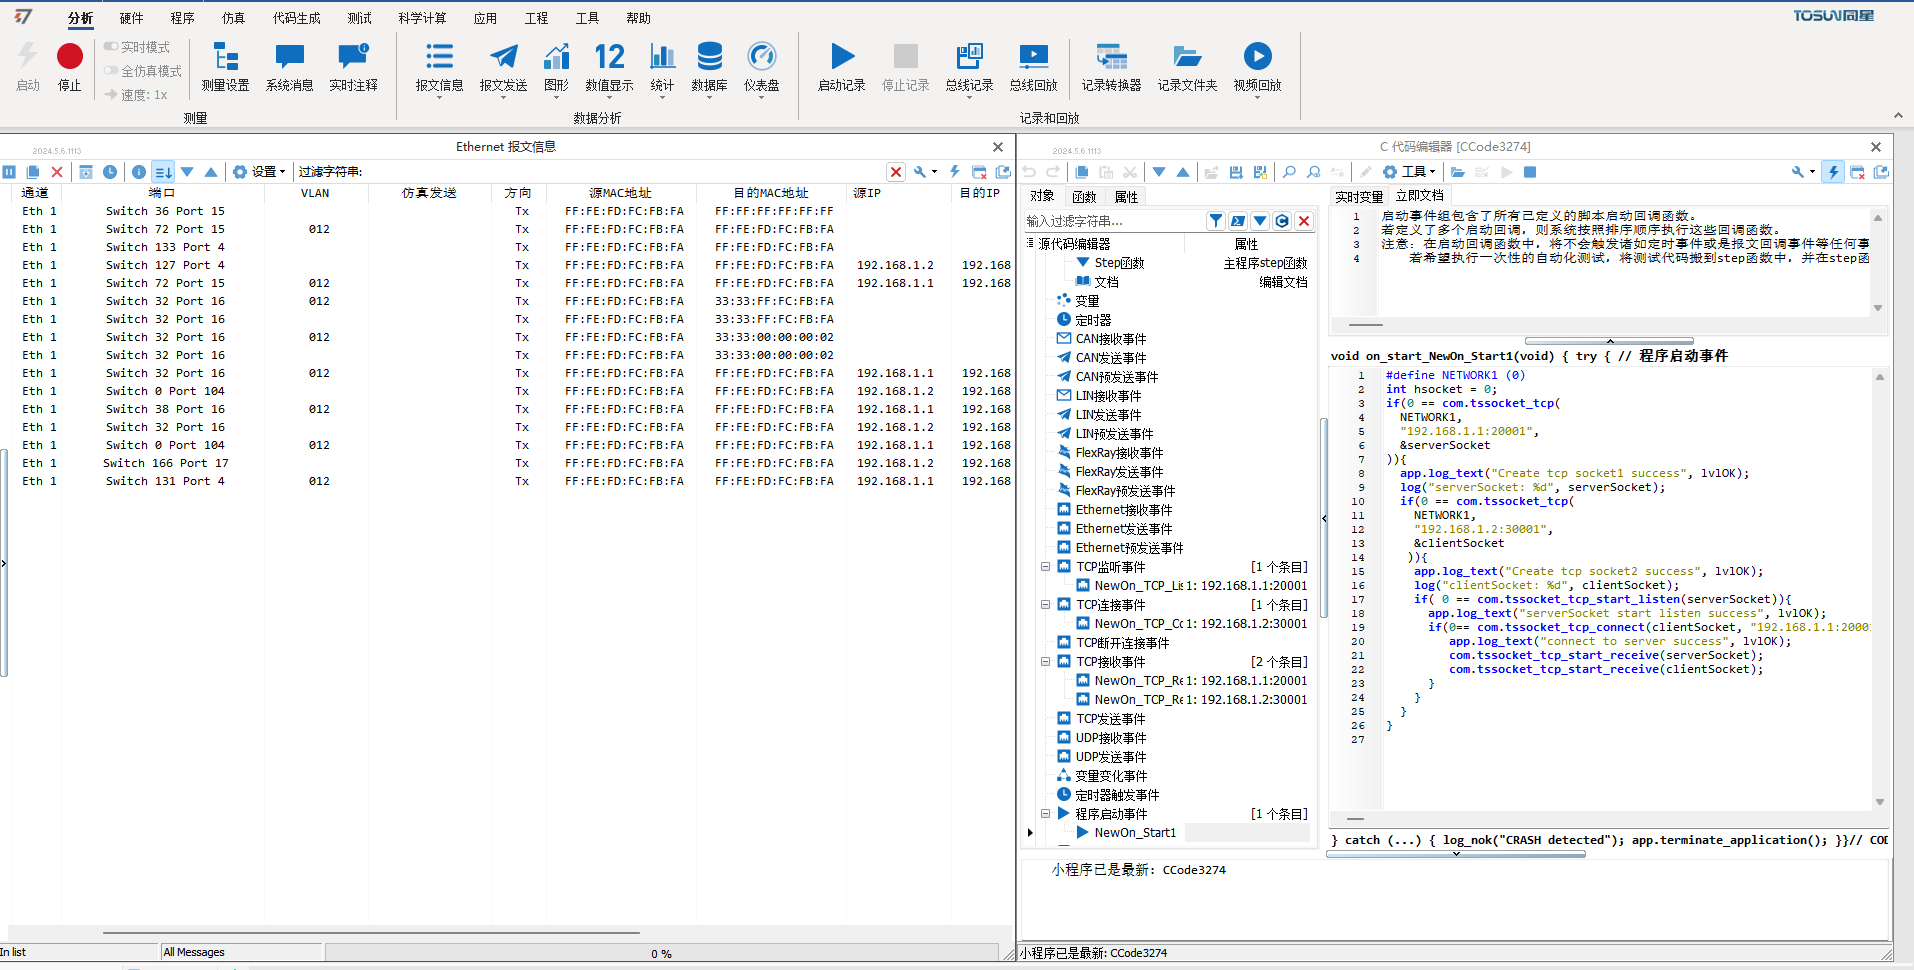This screenshot has width=1914, height=970.
Task: Click 输入过滤字符串 object filter field
Action: (1113, 221)
